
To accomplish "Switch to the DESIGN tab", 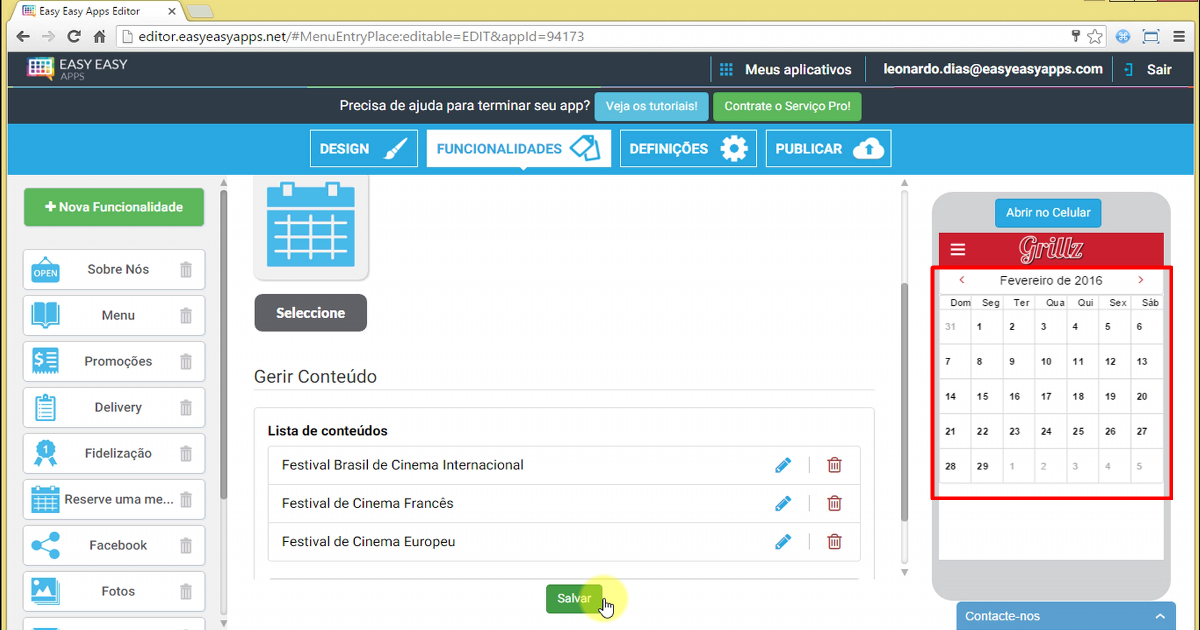I will click(x=363, y=149).
